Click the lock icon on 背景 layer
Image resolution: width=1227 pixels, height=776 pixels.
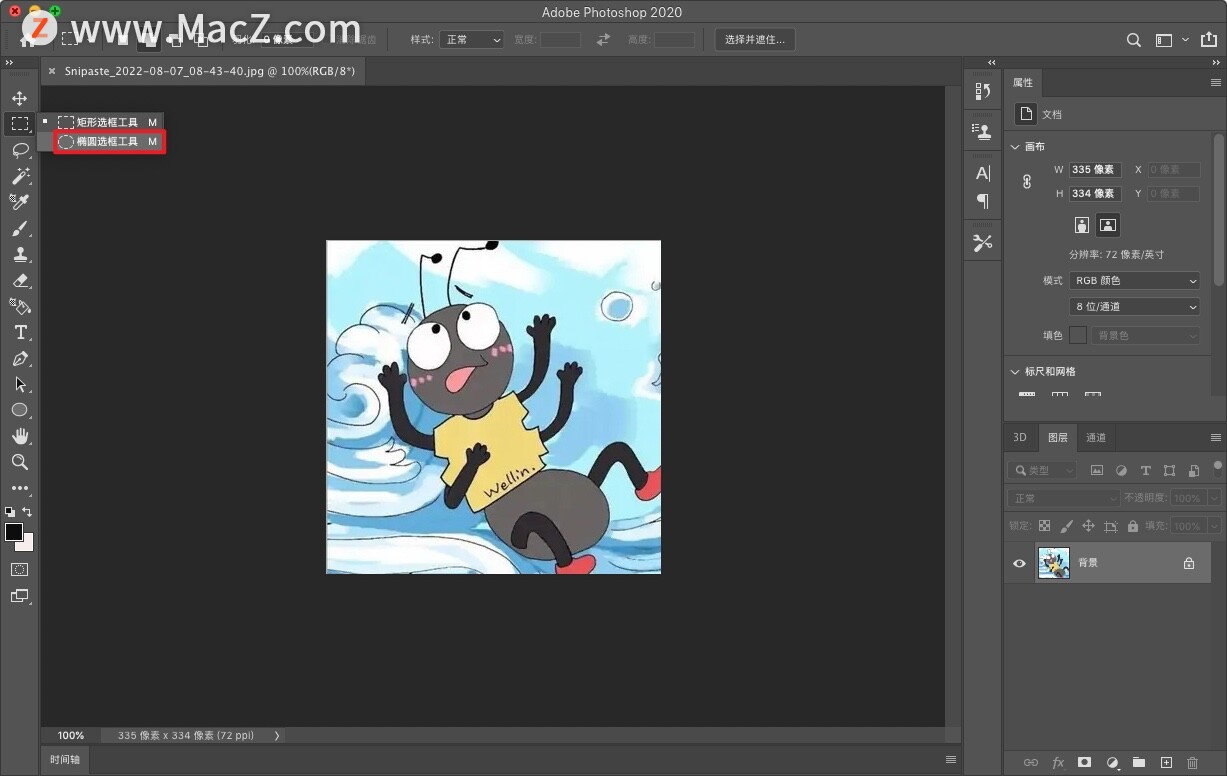[x=1189, y=563]
